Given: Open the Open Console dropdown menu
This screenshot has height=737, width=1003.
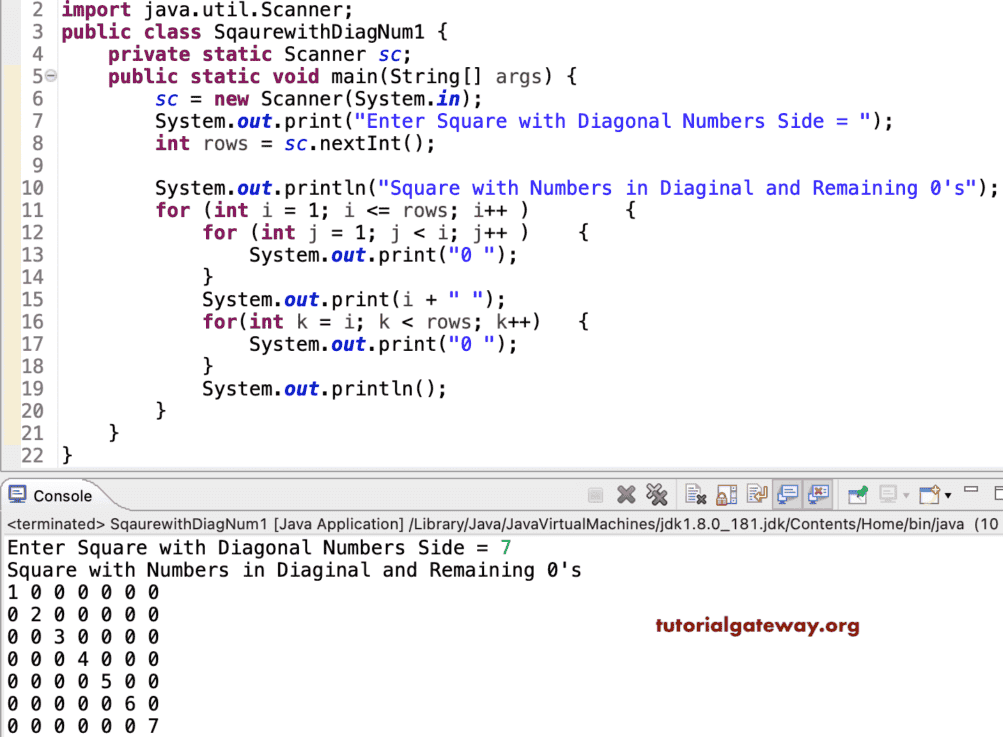Looking at the screenshot, I should (946, 496).
